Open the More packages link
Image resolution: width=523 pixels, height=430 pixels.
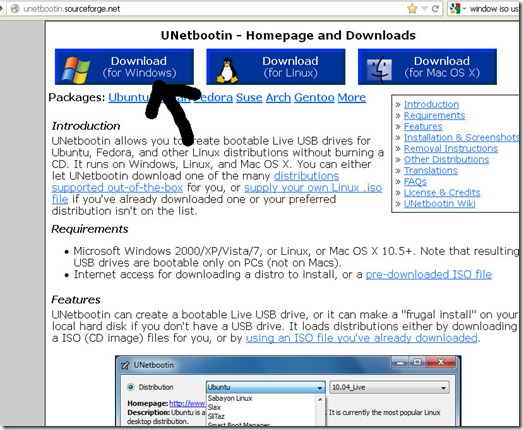point(352,97)
